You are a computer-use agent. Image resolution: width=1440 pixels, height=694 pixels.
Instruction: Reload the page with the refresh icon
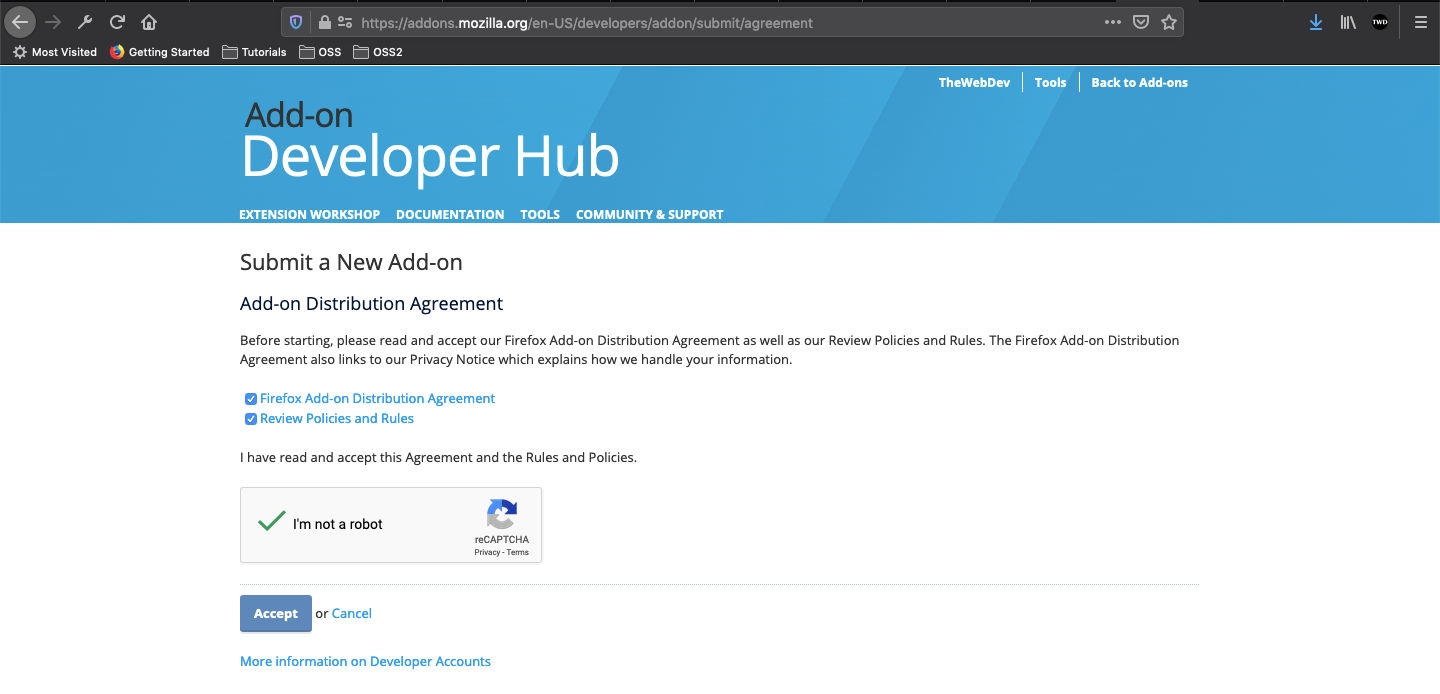117,22
